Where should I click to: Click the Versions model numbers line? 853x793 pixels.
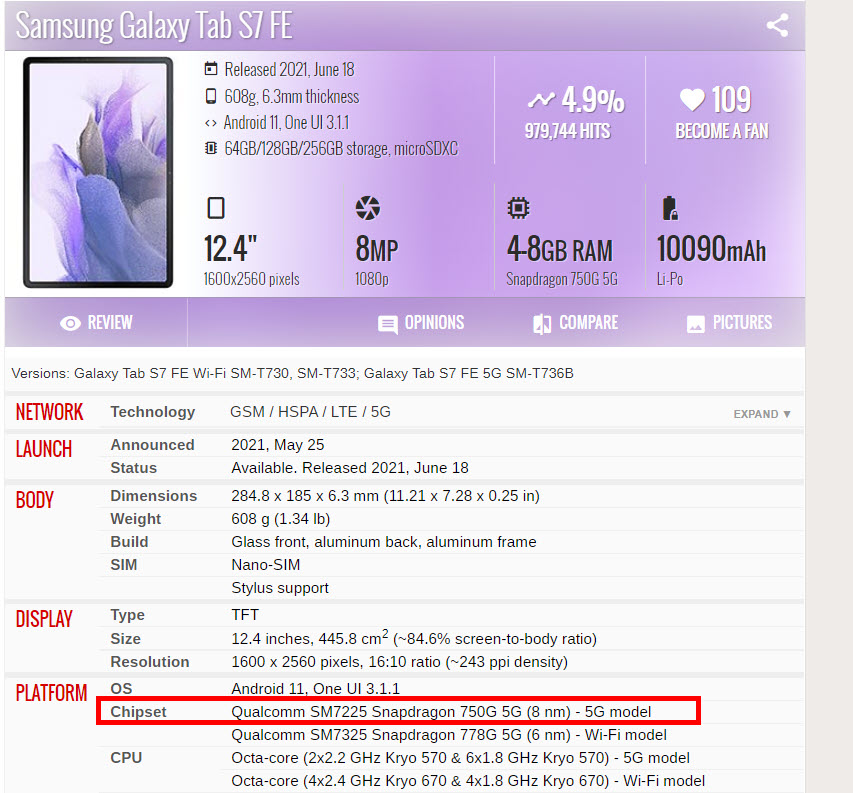293,374
